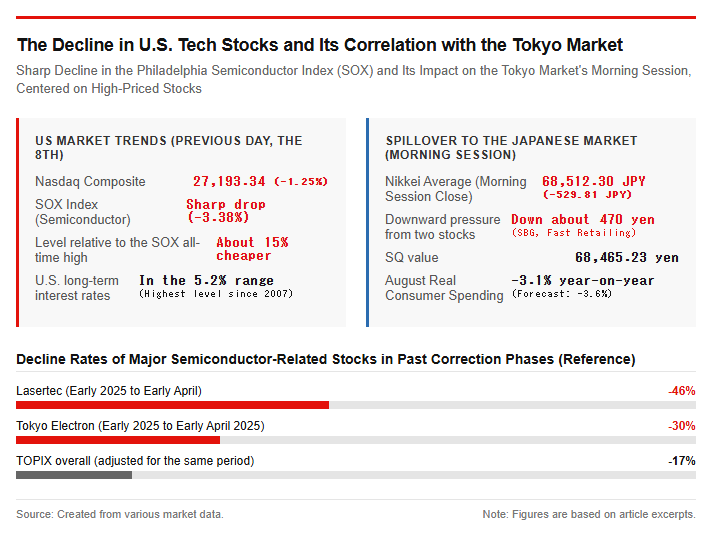
Task: Select the SQ value 68,465.23 yen
Action: pos(627,258)
